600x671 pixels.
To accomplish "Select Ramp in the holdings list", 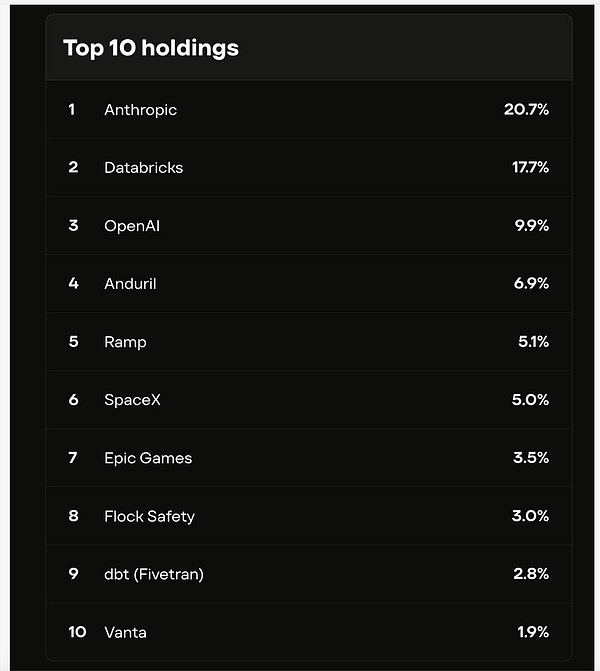I will [125, 342].
